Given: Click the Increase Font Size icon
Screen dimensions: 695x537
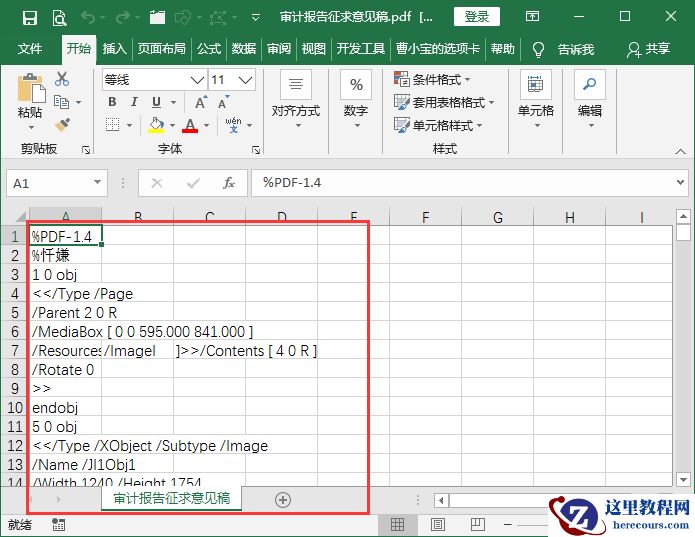Looking at the screenshot, I should pos(201,102).
